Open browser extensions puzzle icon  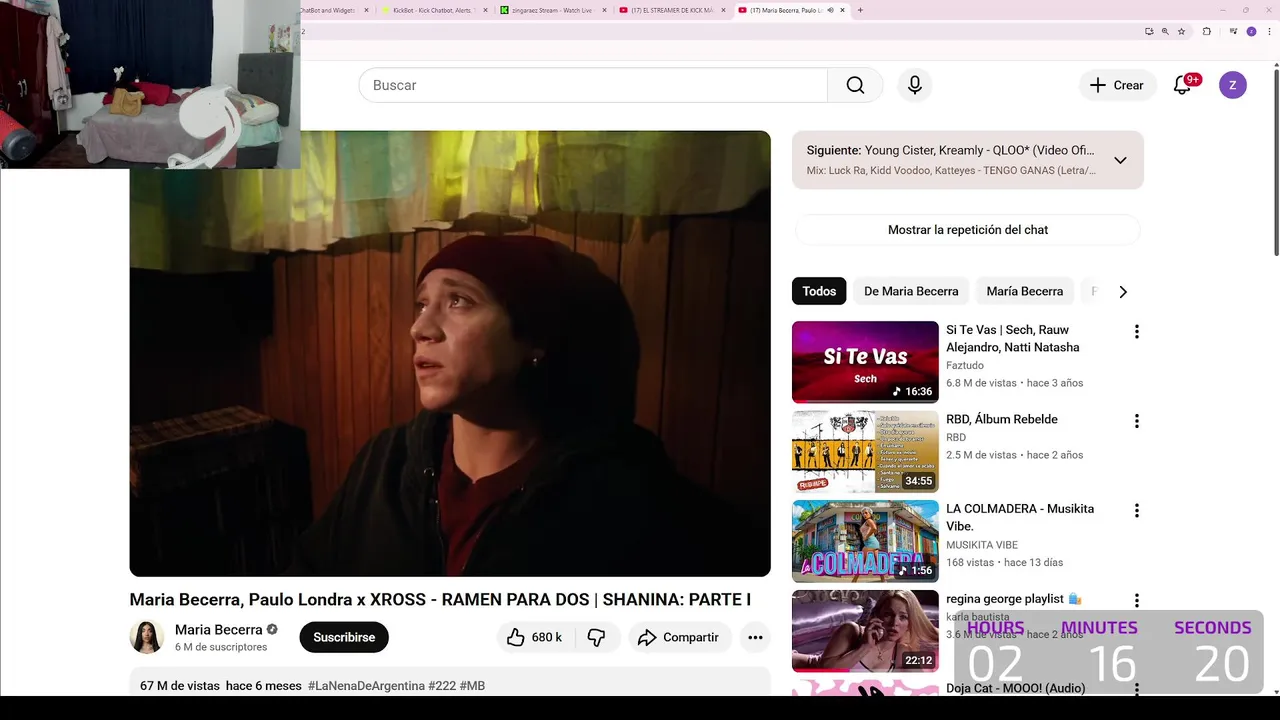[x=1207, y=31]
